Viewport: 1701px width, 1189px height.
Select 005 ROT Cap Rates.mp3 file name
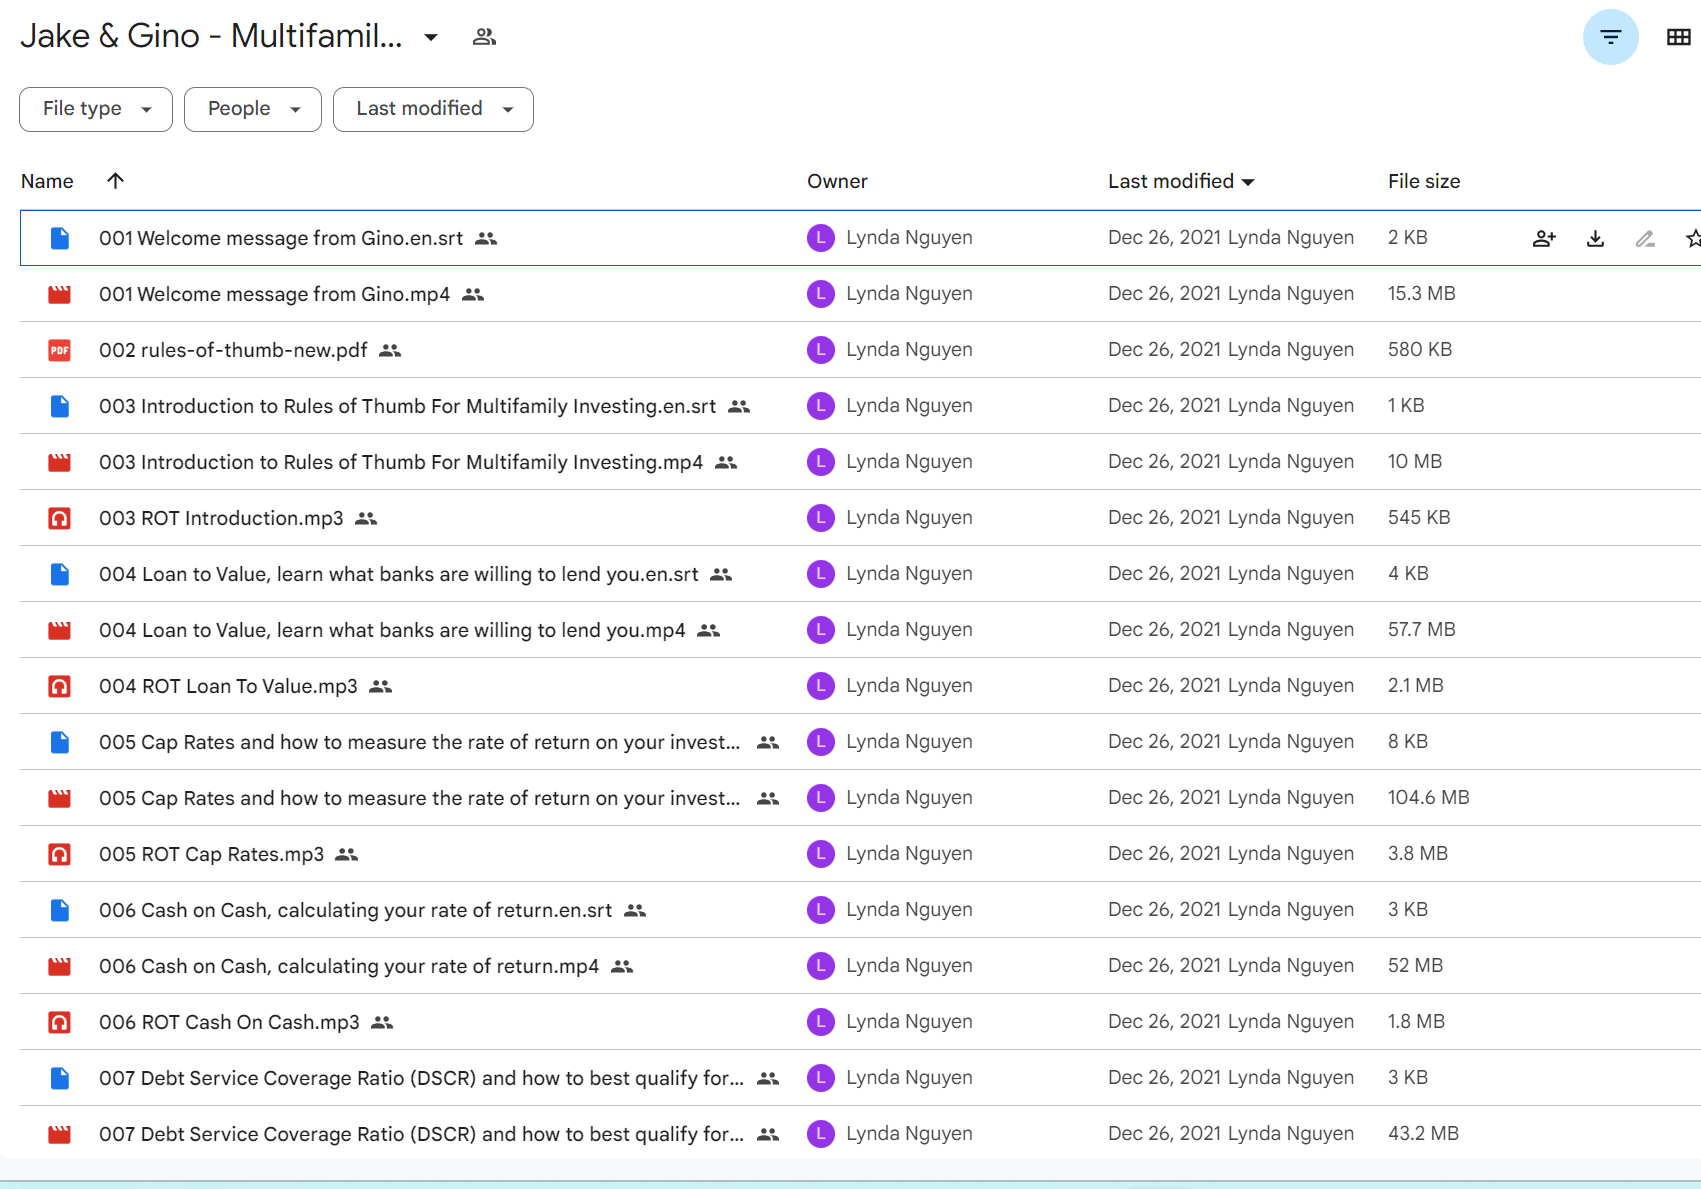coord(211,854)
